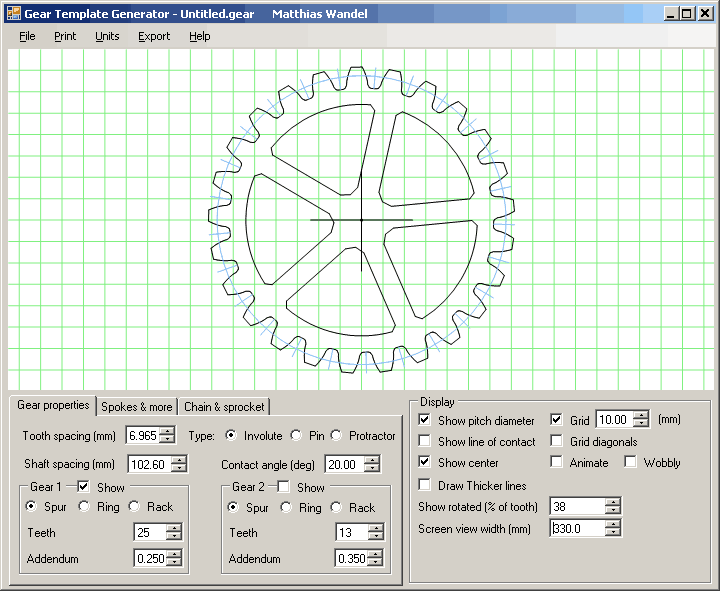Increase Contact angle with up arrow
Viewport: 720px width, 591px height.
373,460
